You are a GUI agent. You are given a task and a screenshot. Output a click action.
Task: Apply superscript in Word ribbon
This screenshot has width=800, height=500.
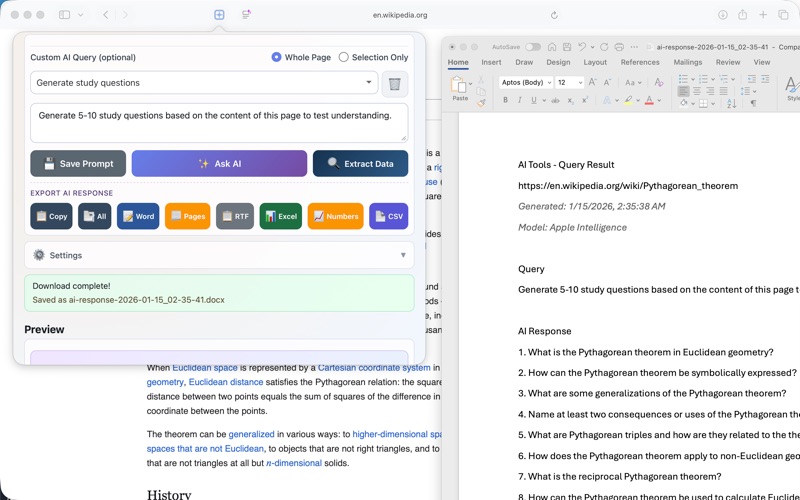tap(585, 101)
